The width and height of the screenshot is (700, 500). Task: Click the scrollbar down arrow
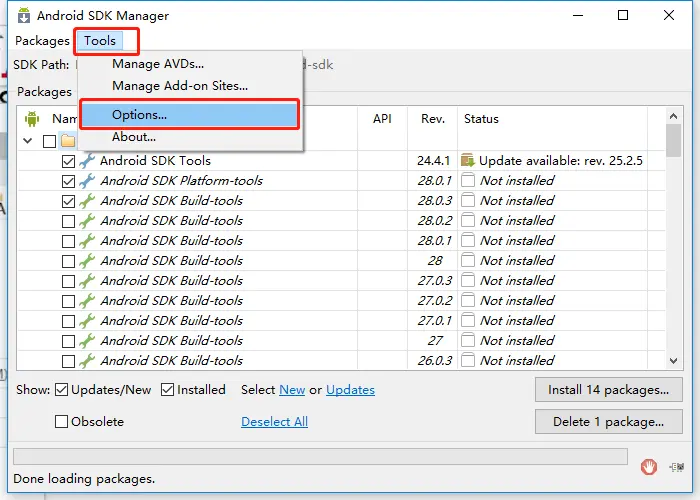(674, 361)
